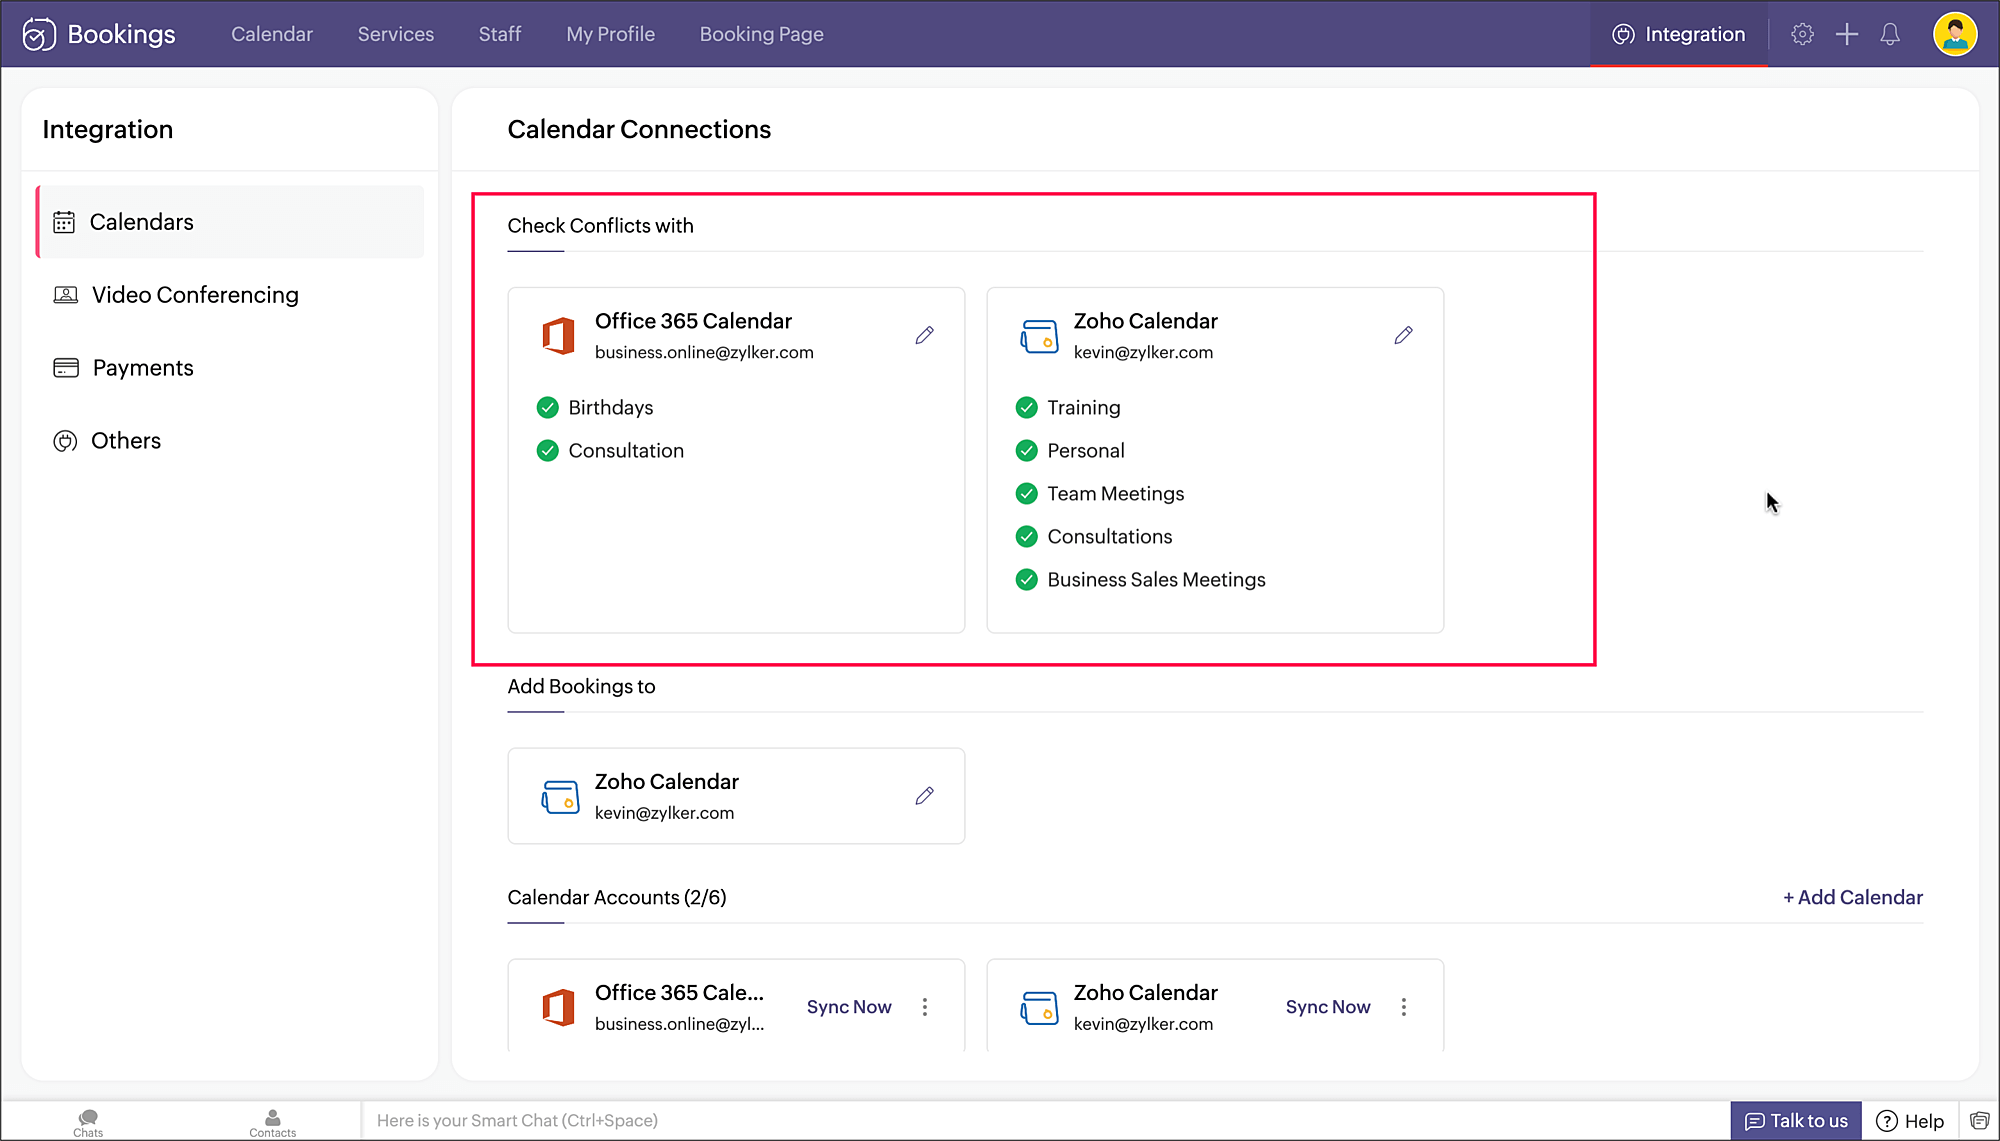Screen dimensions: 2000x1141
Task: Click Zoho Calendar logo in Check Conflicts card
Action: click(x=1039, y=336)
